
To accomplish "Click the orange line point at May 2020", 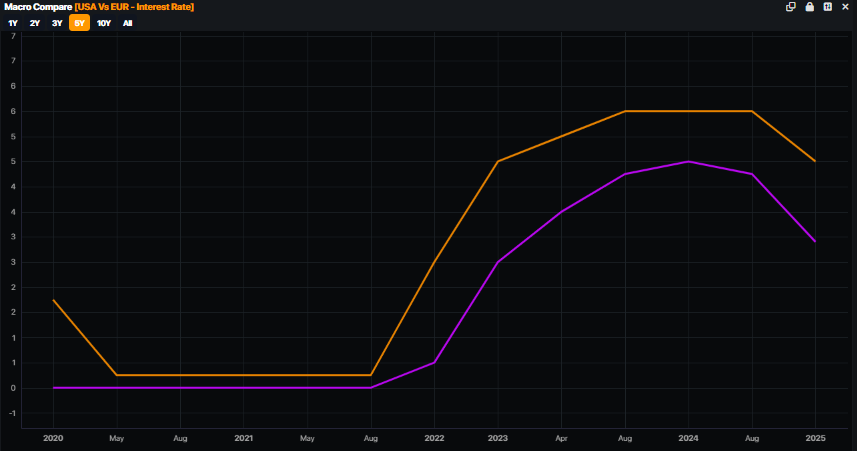I will (117, 375).
